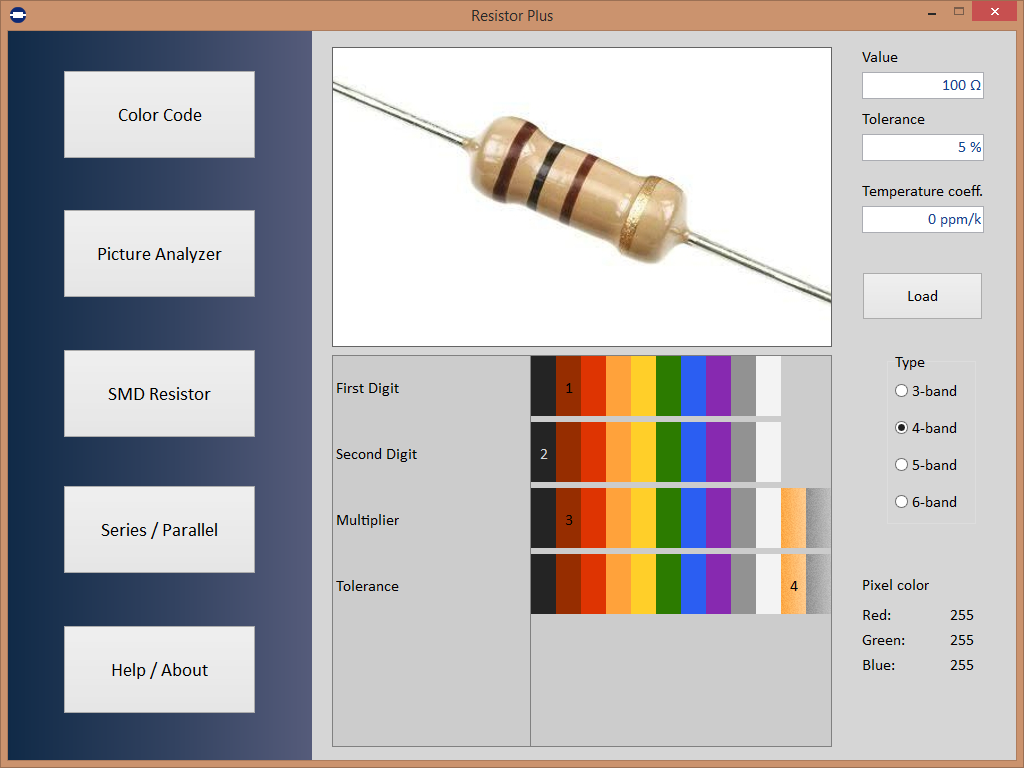Pick green swatch in Second Digit row
Screen dimensions: 1024x768
click(669, 452)
